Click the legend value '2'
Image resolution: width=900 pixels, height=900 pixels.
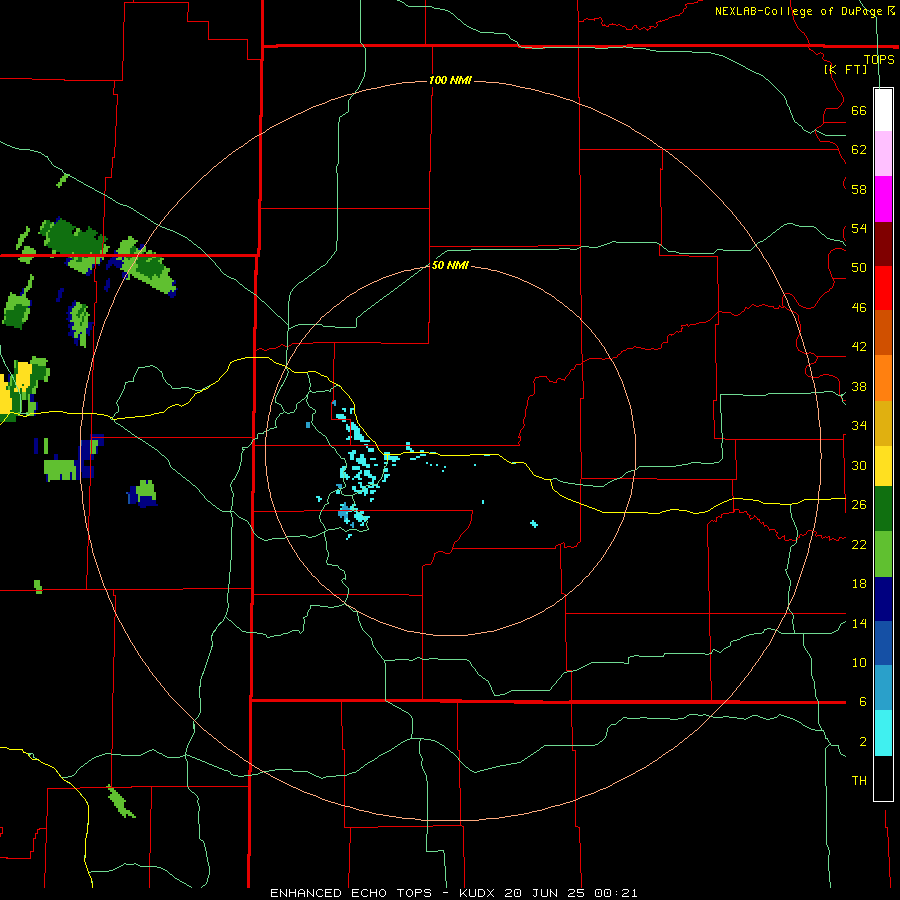click(x=863, y=741)
